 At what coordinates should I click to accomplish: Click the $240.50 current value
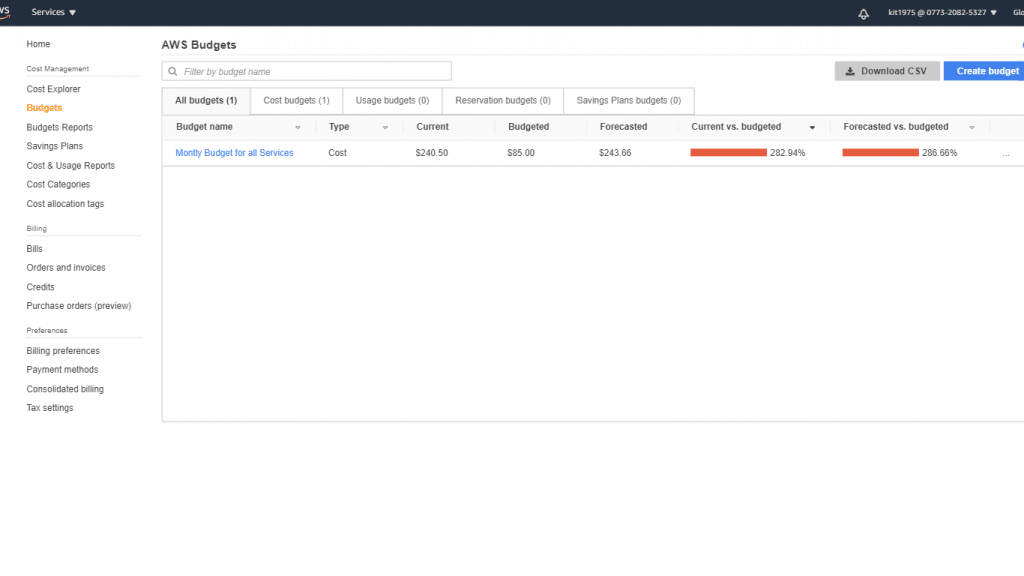click(x=432, y=153)
